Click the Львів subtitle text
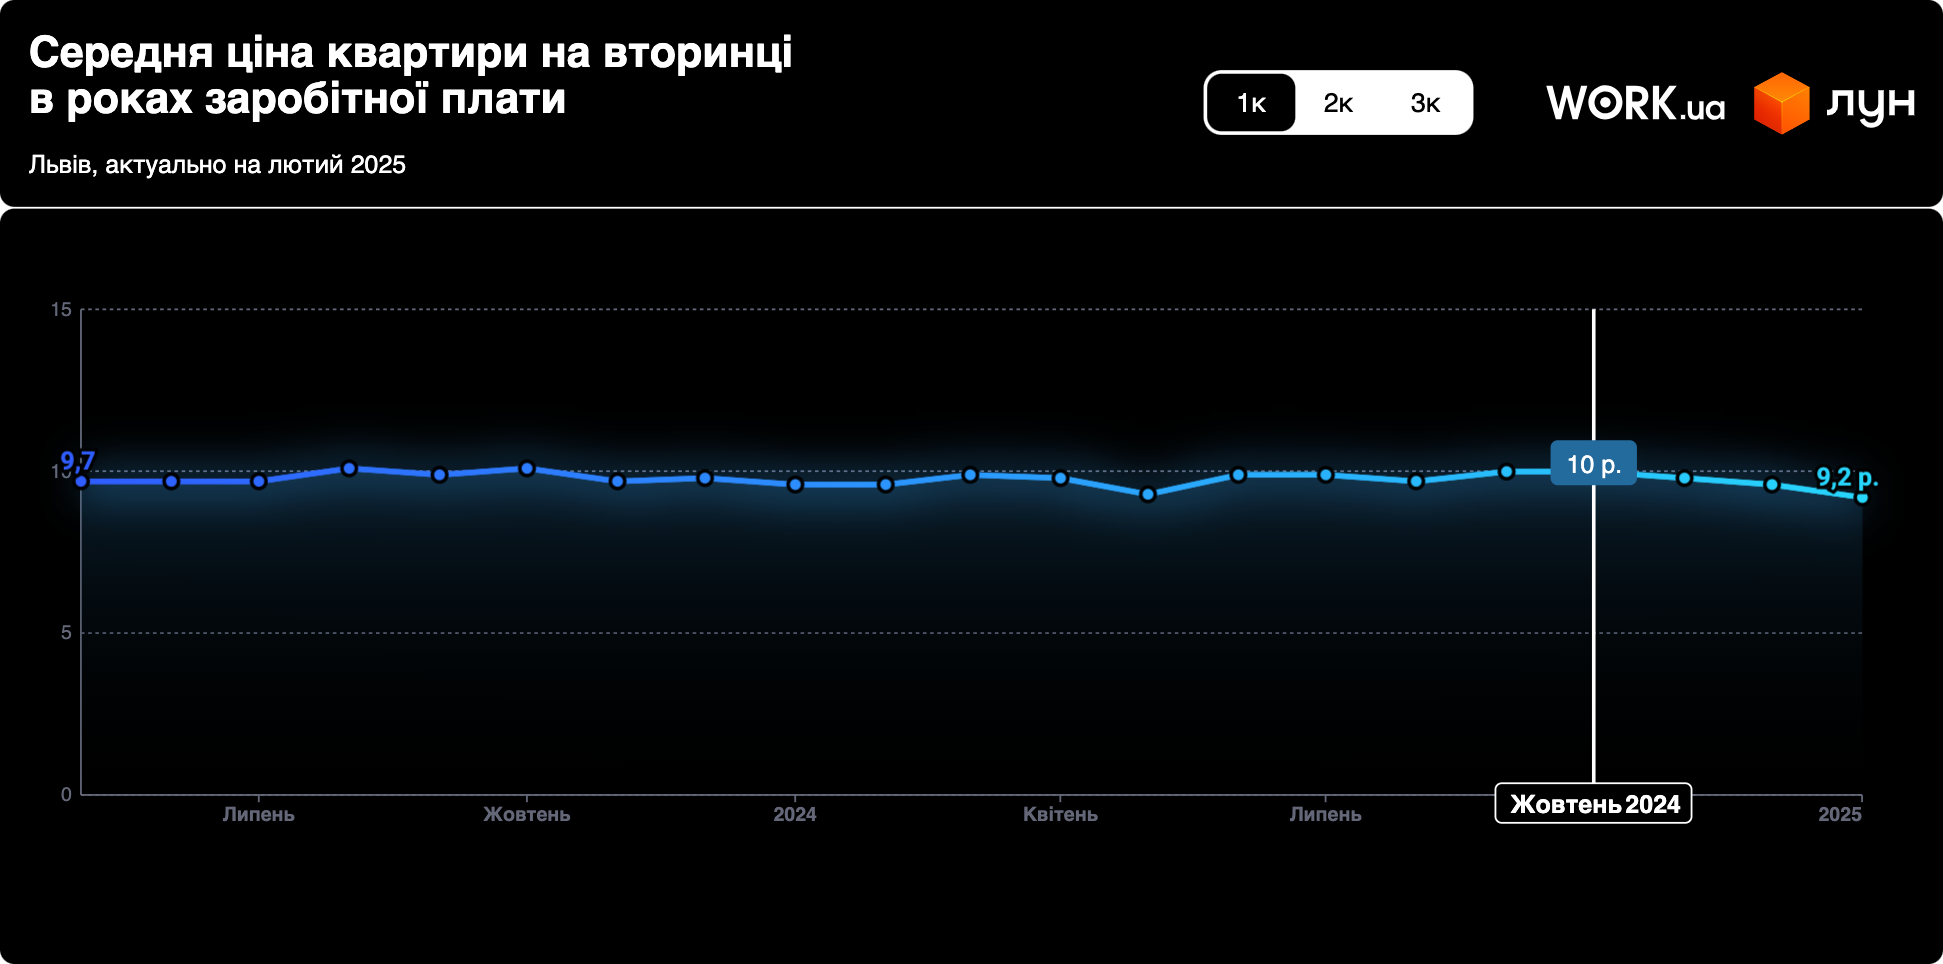1943x964 pixels. coord(217,165)
